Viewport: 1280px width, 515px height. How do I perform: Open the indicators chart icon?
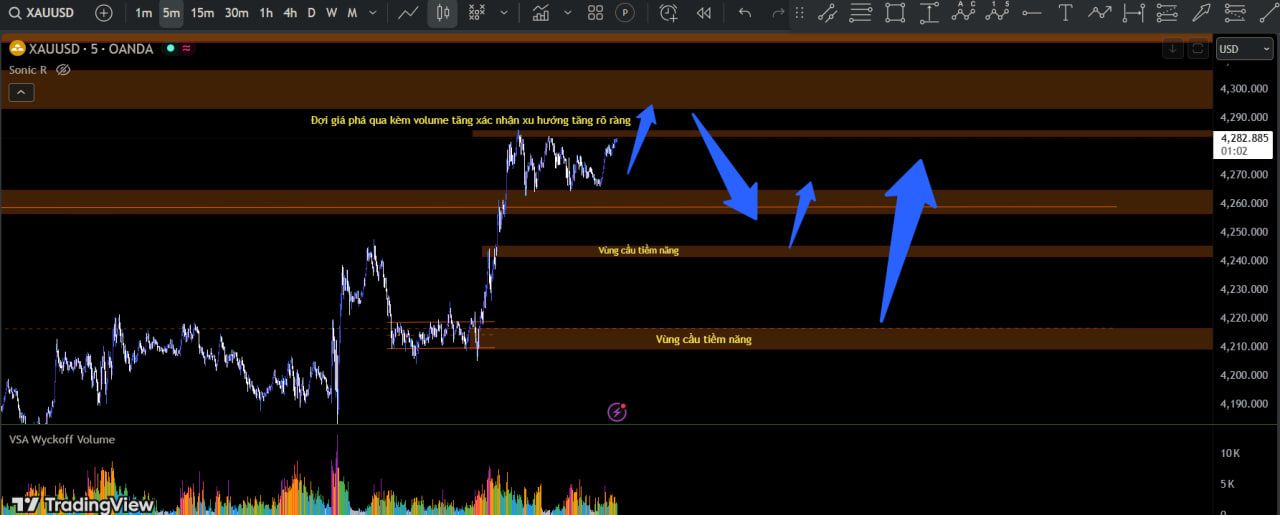coord(541,13)
